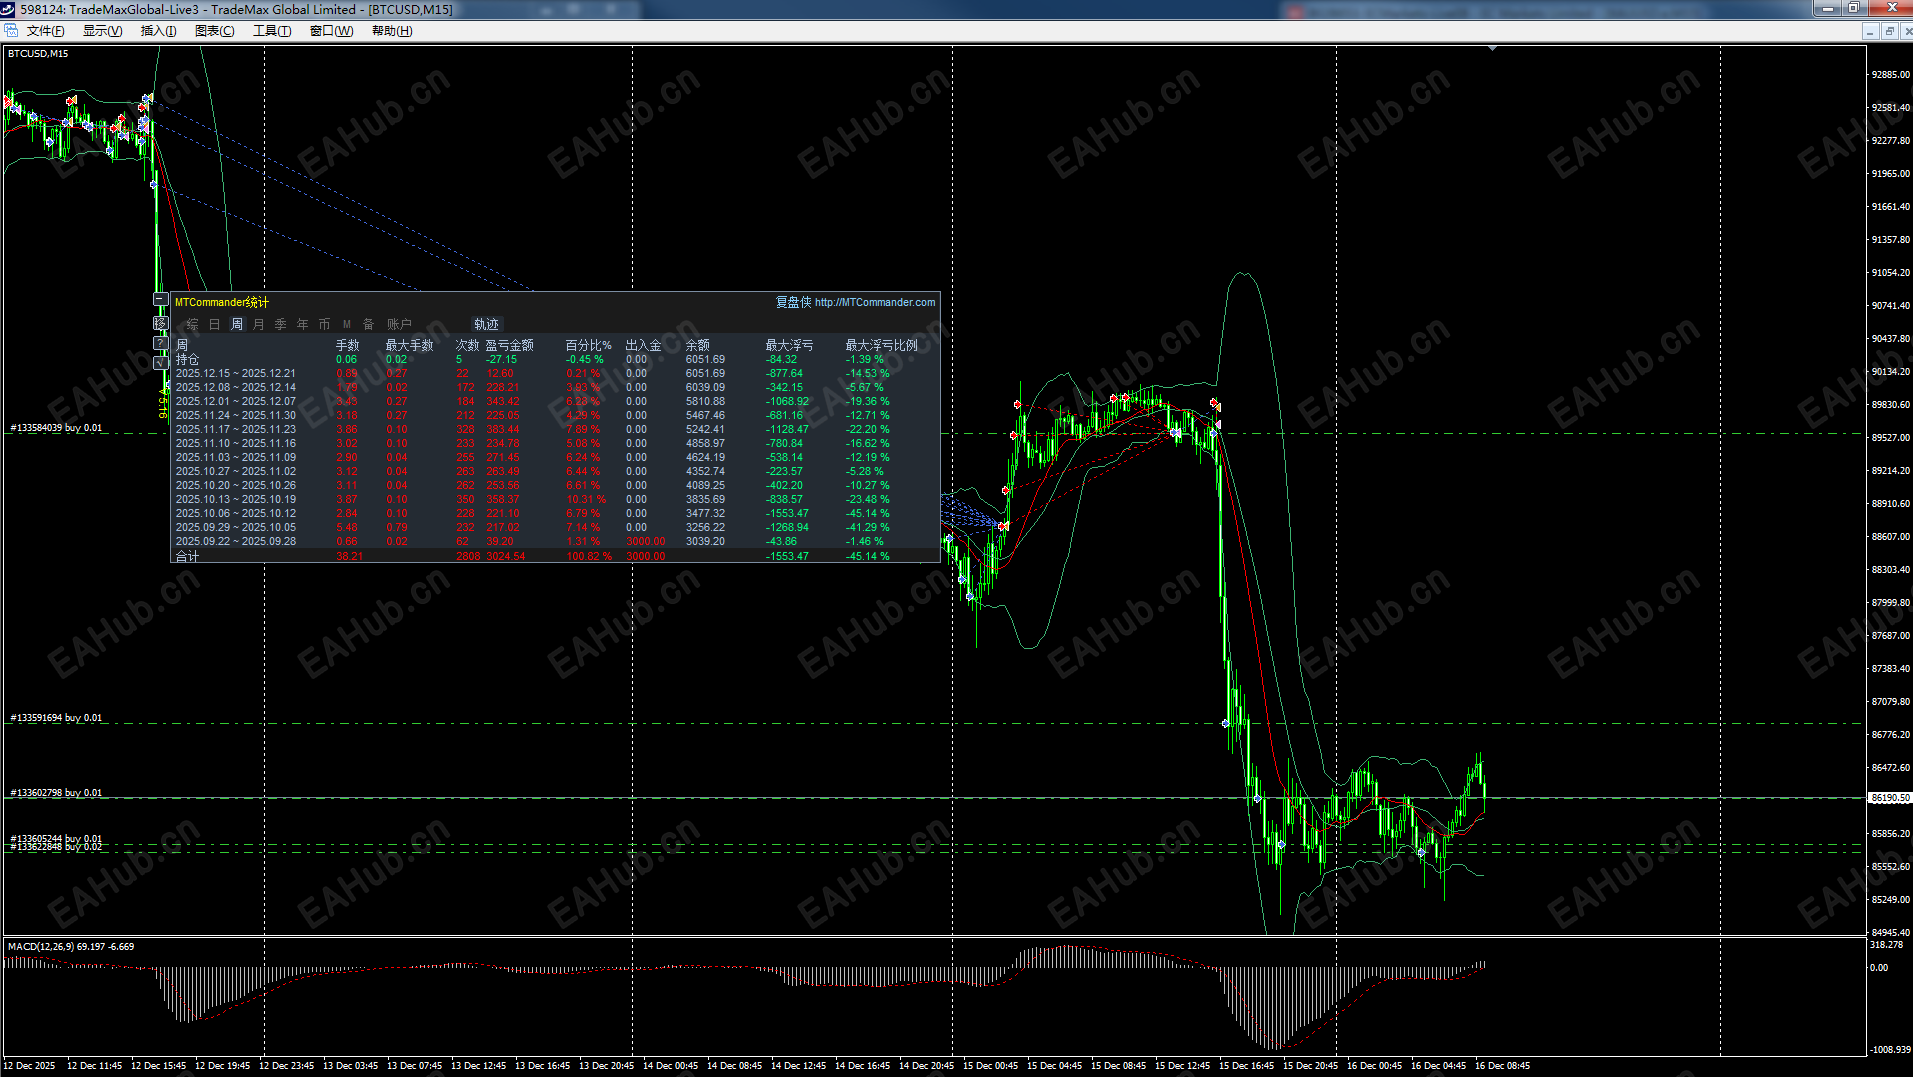Click the 轨迹 track button

click(x=486, y=324)
